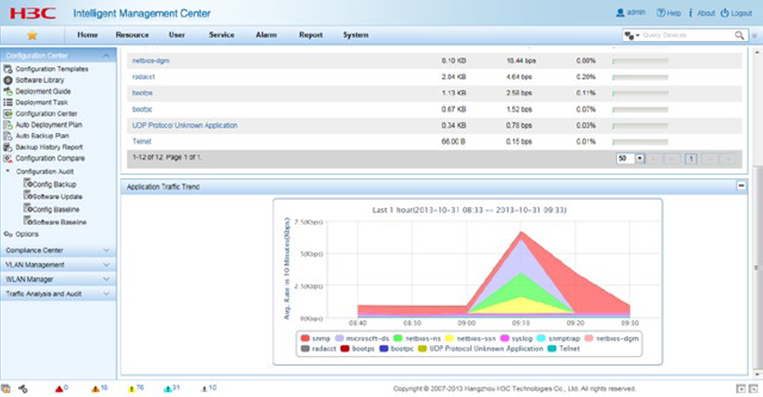
Task: Open the Deployment Guide item
Action: (x=43, y=91)
